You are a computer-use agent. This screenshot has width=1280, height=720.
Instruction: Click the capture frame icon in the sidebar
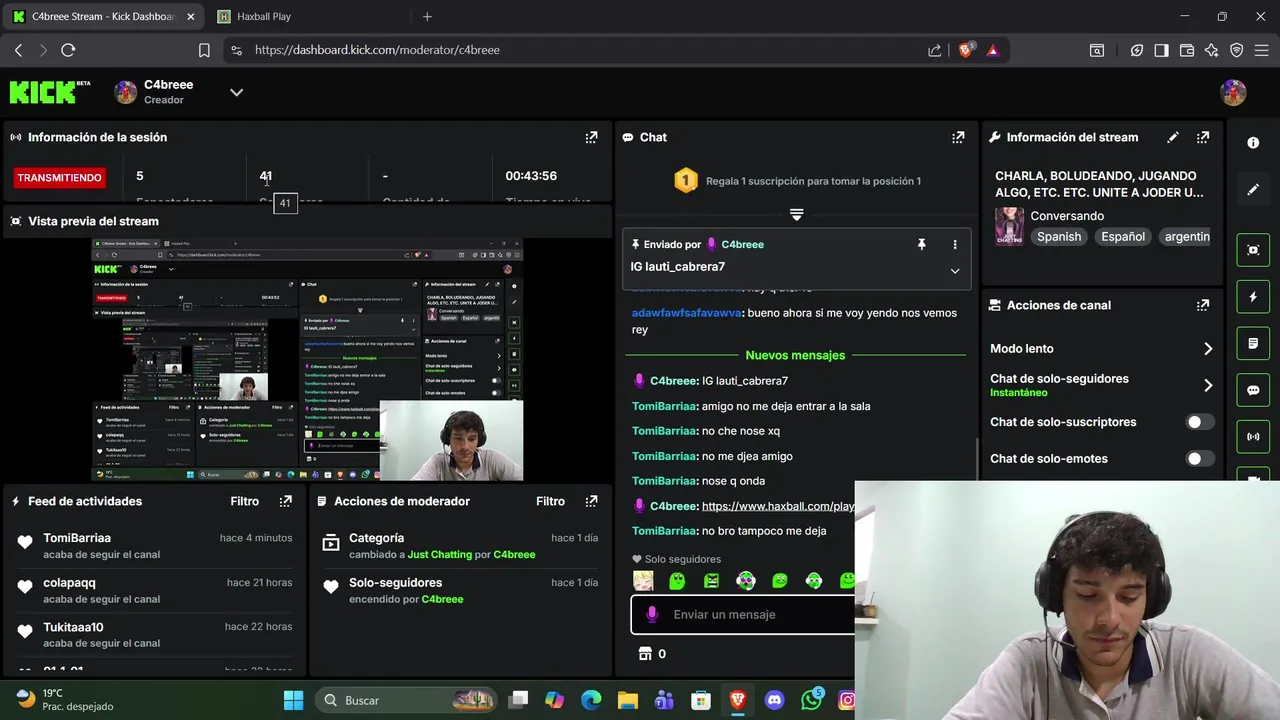pos(1253,250)
